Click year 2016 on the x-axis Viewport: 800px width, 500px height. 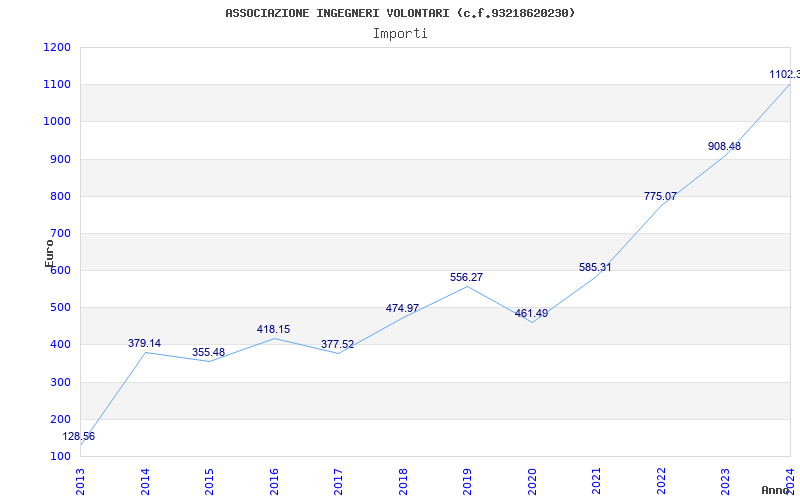[274, 481]
